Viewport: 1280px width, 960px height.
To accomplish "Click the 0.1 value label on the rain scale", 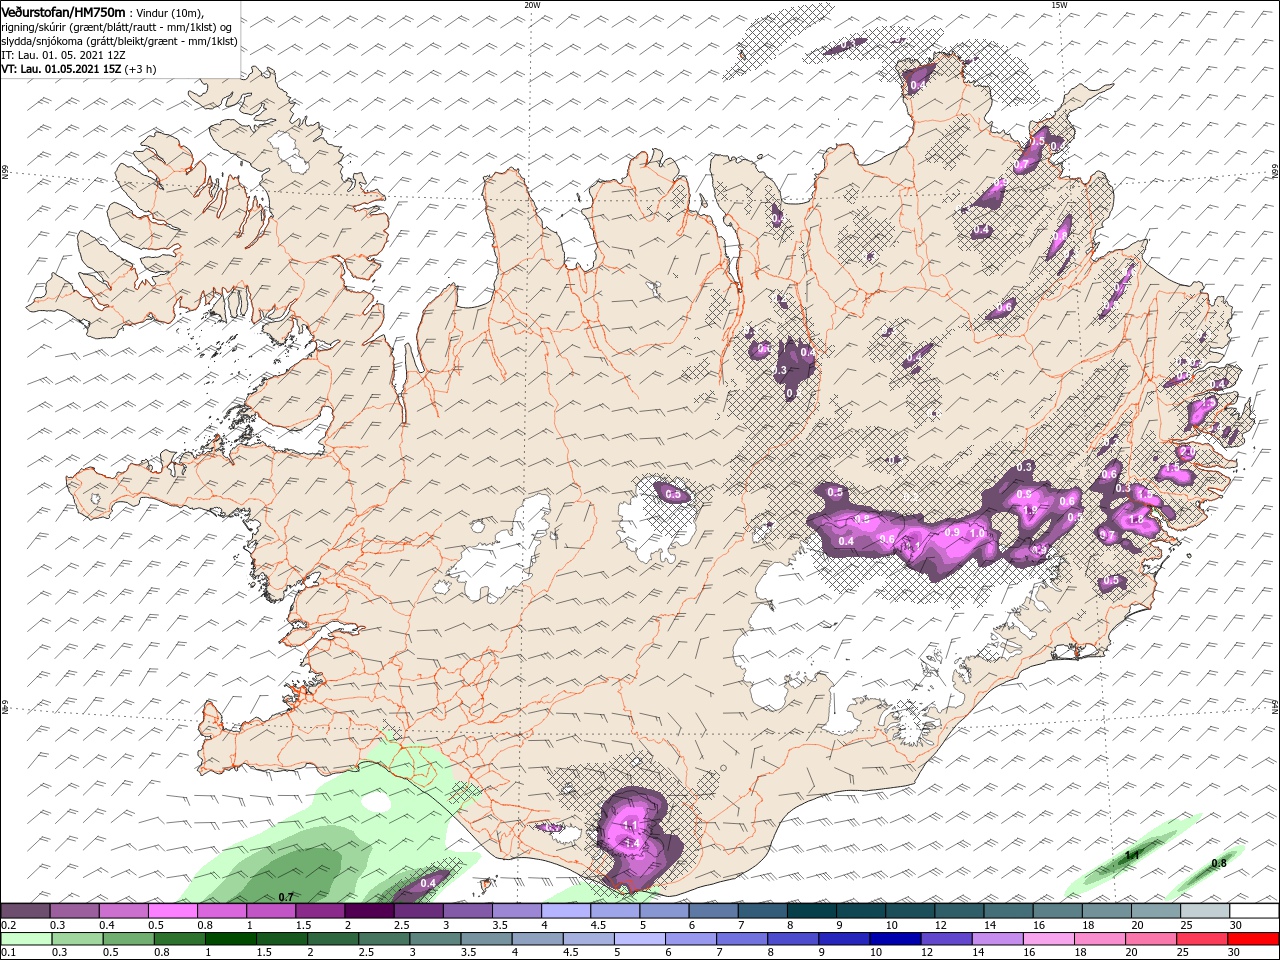I will [8, 953].
